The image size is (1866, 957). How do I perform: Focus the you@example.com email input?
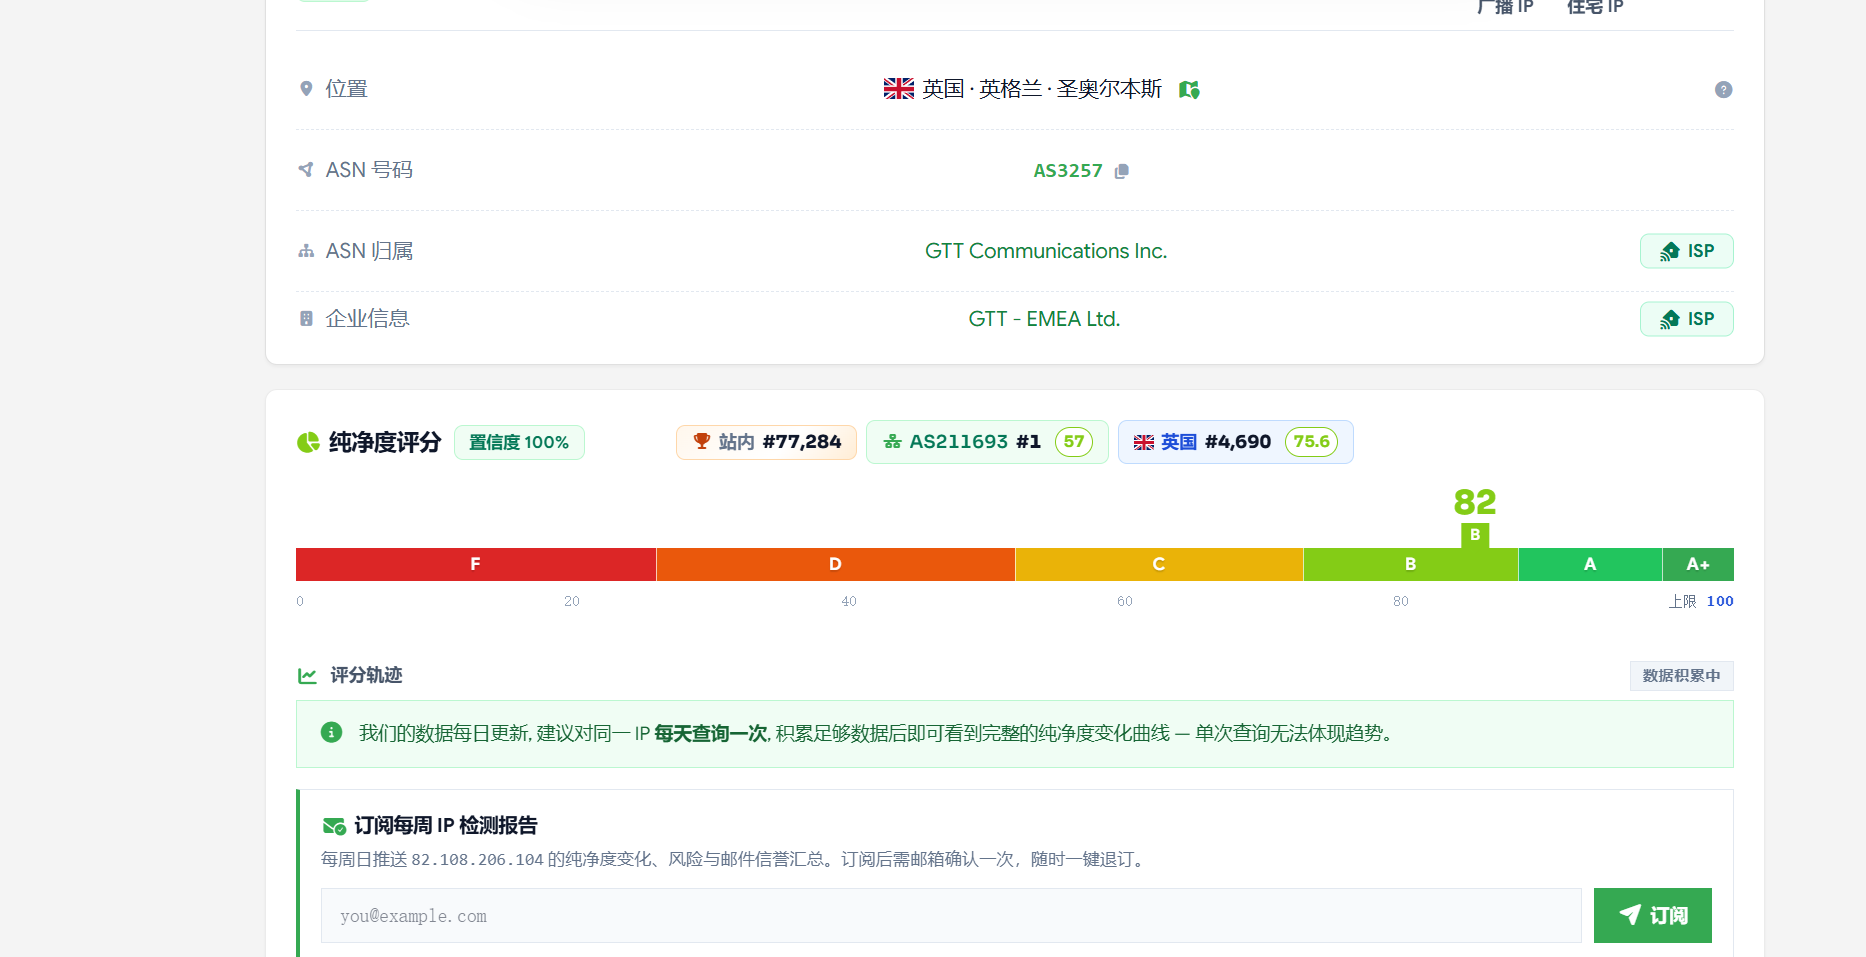click(951, 915)
